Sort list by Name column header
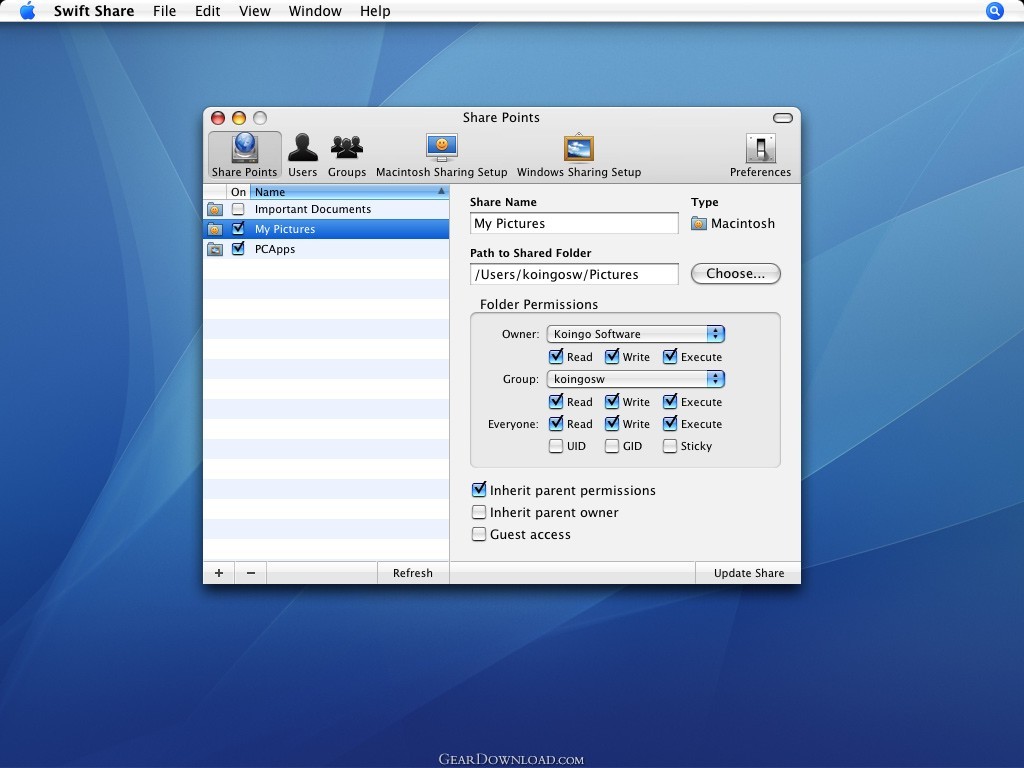Image resolution: width=1024 pixels, height=768 pixels. pyautogui.click(x=349, y=192)
